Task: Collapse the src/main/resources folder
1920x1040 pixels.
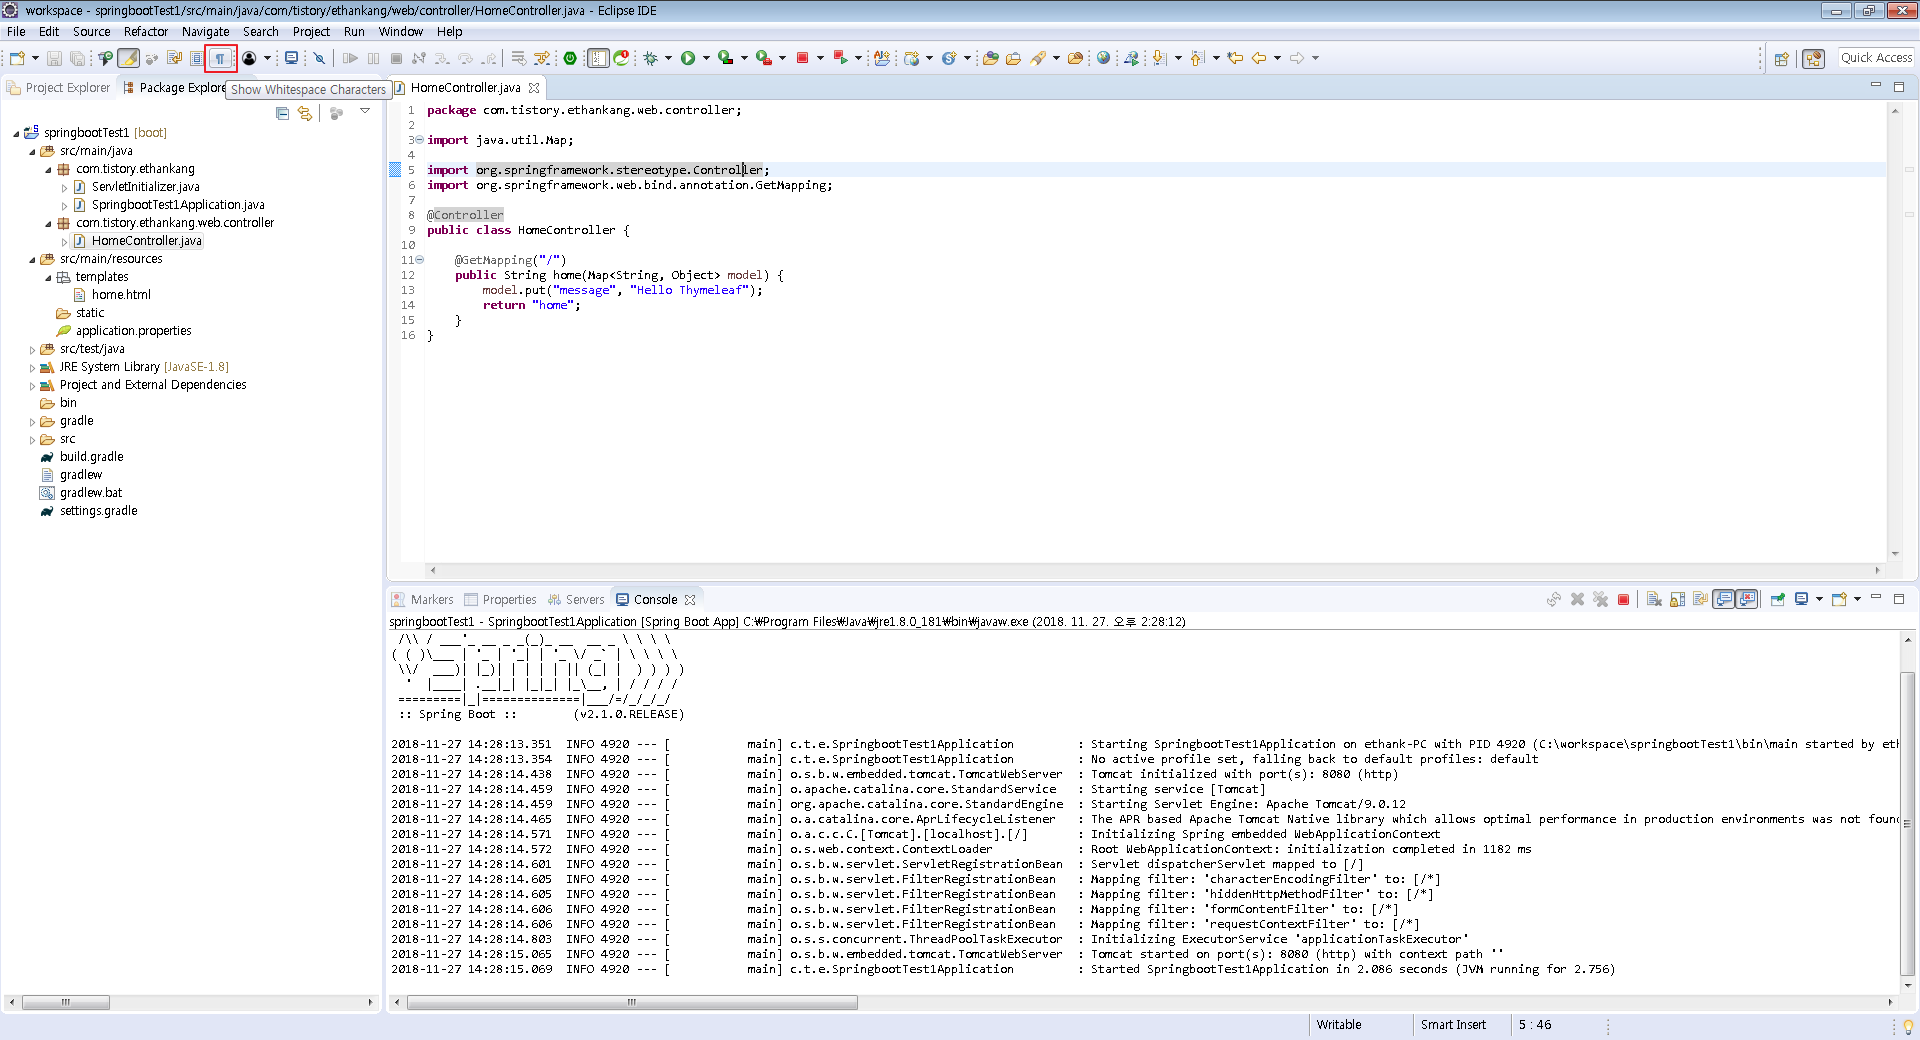Action: click(x=32, y=259)
